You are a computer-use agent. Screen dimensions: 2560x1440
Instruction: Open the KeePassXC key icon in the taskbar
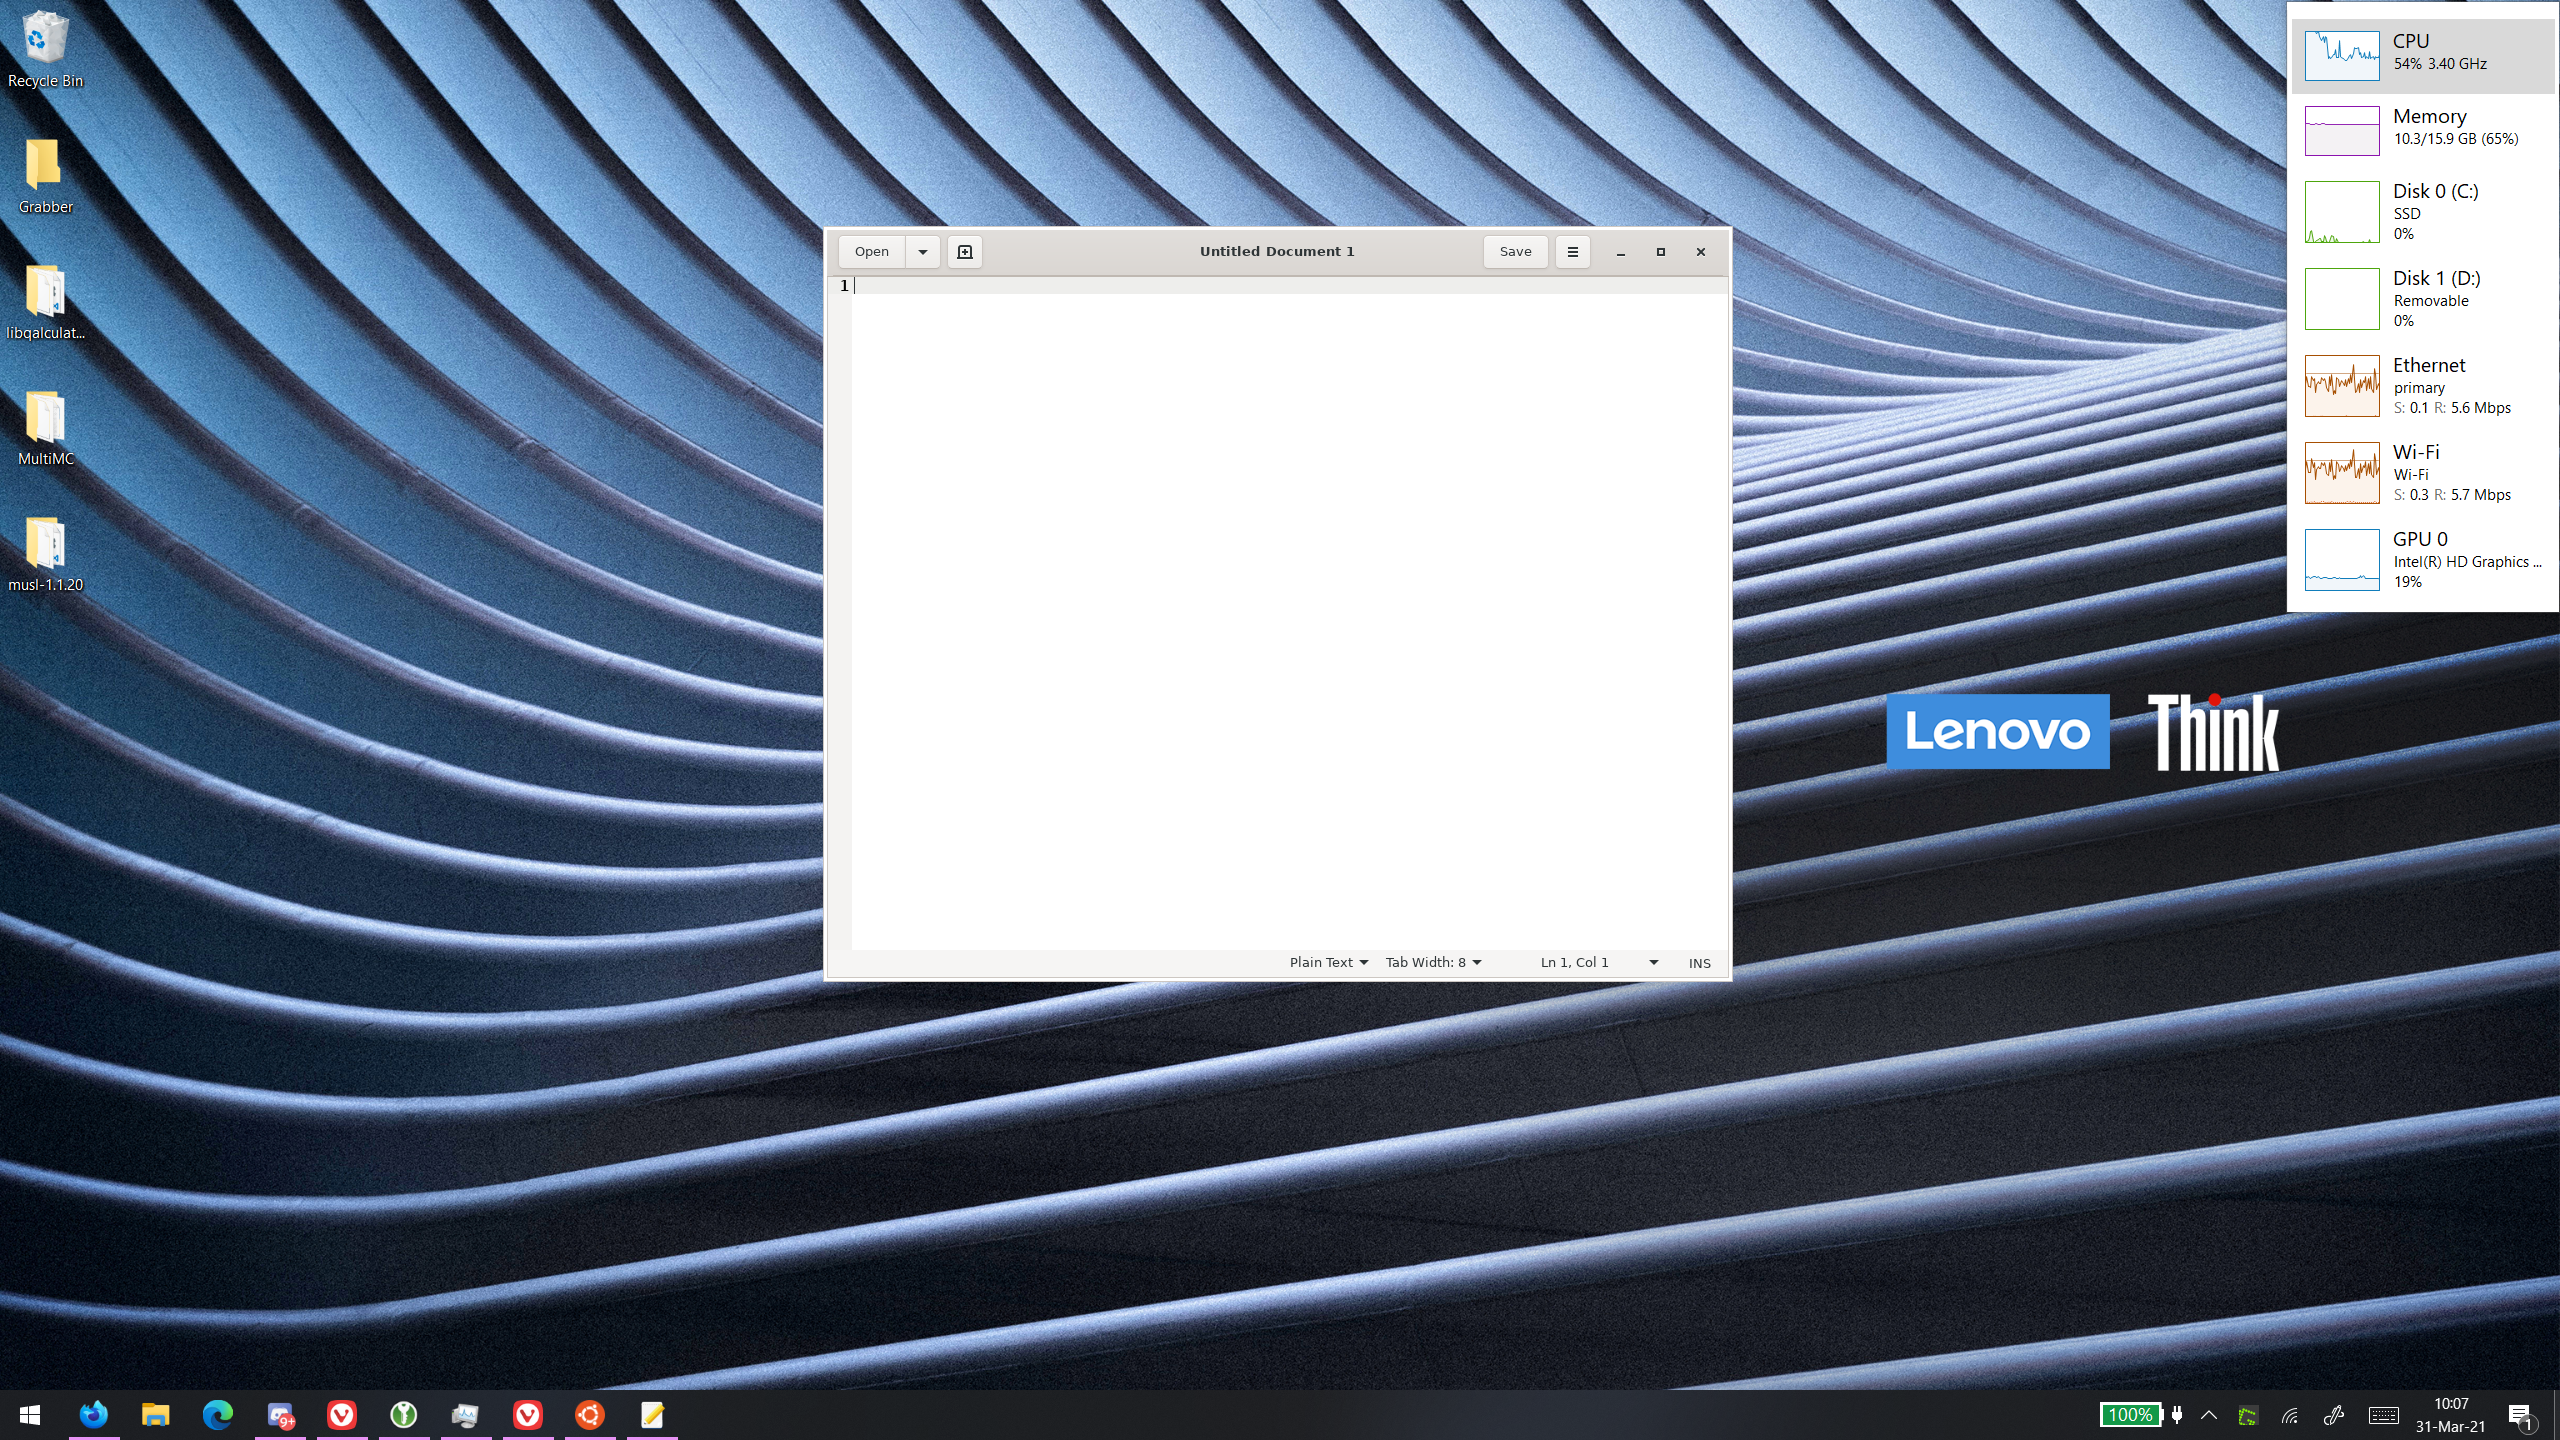(x=404, y=1415)
